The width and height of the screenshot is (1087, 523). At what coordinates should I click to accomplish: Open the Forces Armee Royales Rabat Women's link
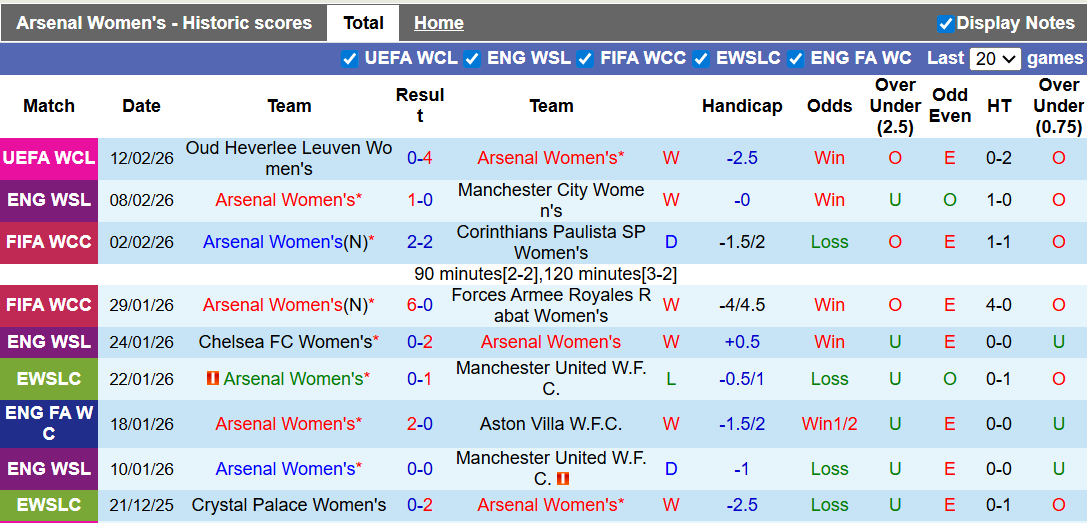point(551,305)
